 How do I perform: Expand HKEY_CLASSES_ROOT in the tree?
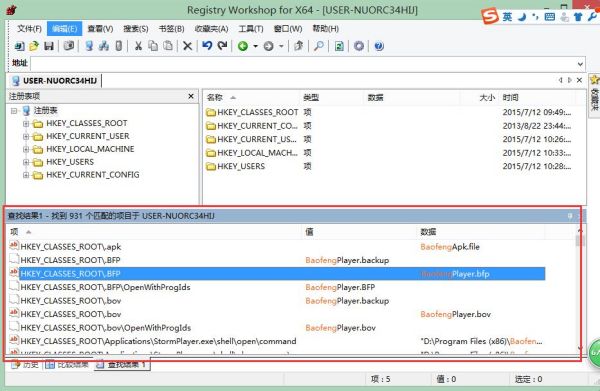tap(26, 124)
